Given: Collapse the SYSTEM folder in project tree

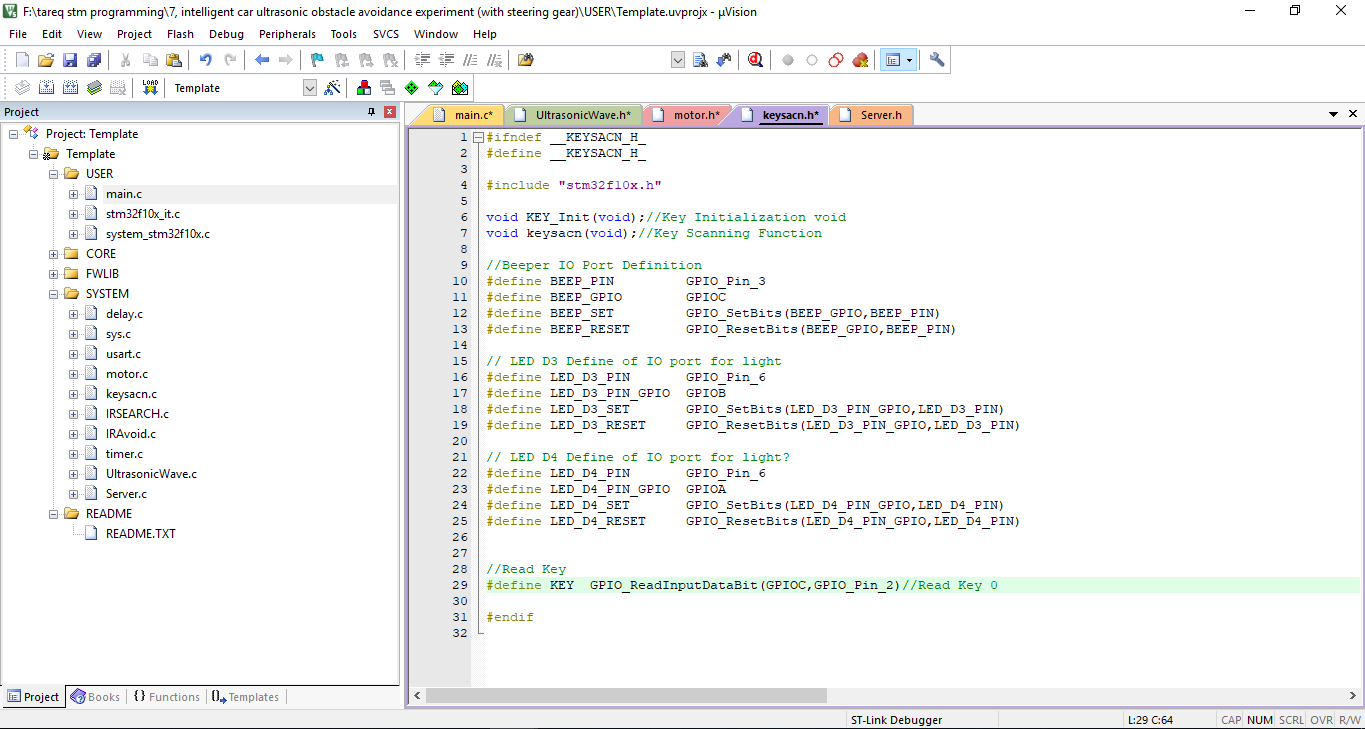Looking at the screenshot, I should click(x=53, y=294).
